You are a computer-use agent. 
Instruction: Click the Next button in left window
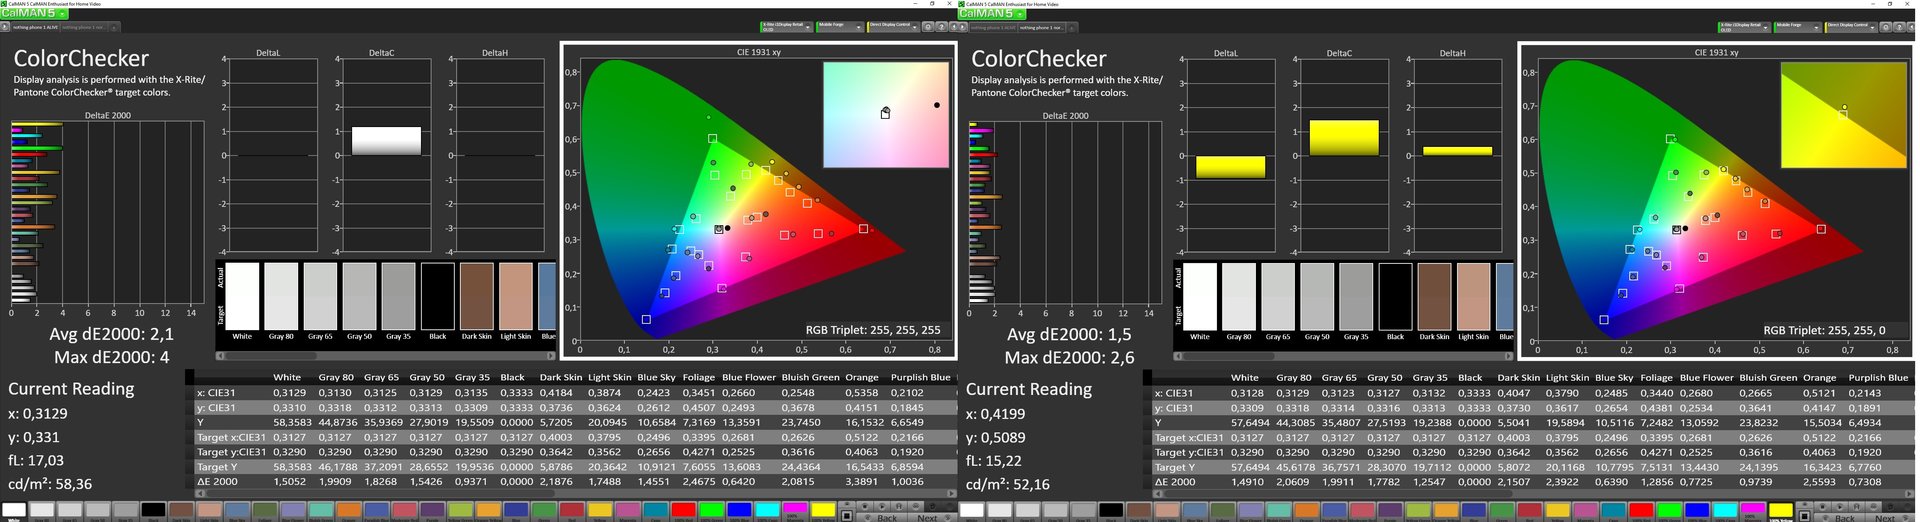(x=928, y=517)
